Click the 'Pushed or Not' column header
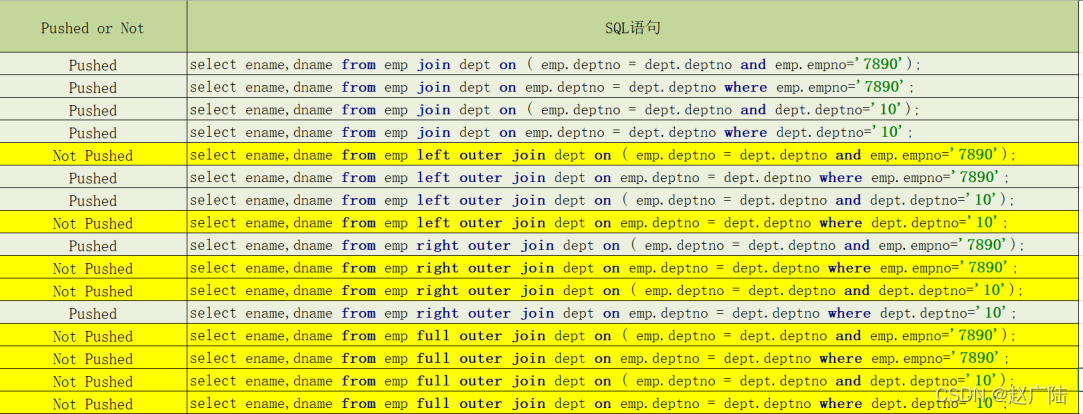Viewport: 1083px width, 414px height. click(x=93, y=28)
